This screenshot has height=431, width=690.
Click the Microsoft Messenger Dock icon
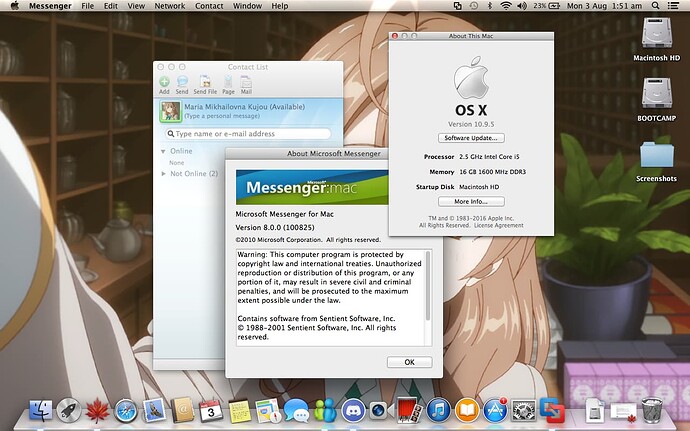pyautogui.click(x=325, y=410)
